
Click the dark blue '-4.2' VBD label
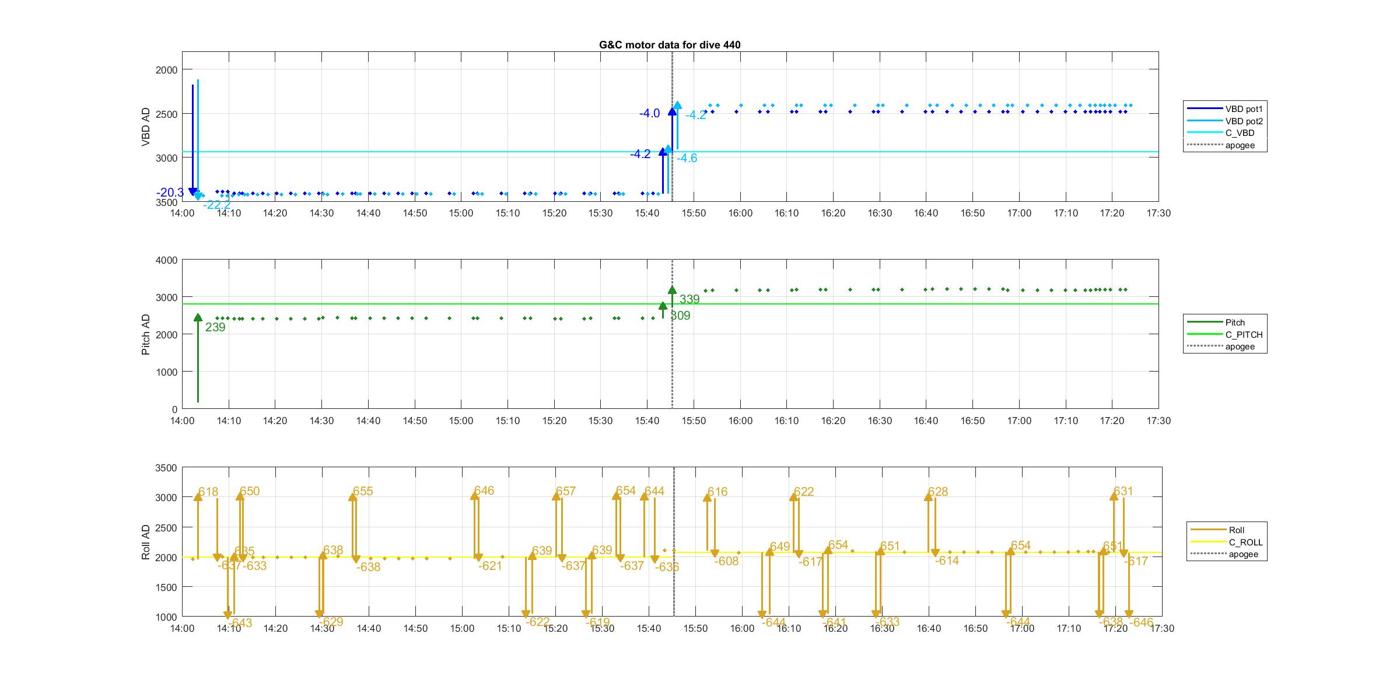point(640,154)
